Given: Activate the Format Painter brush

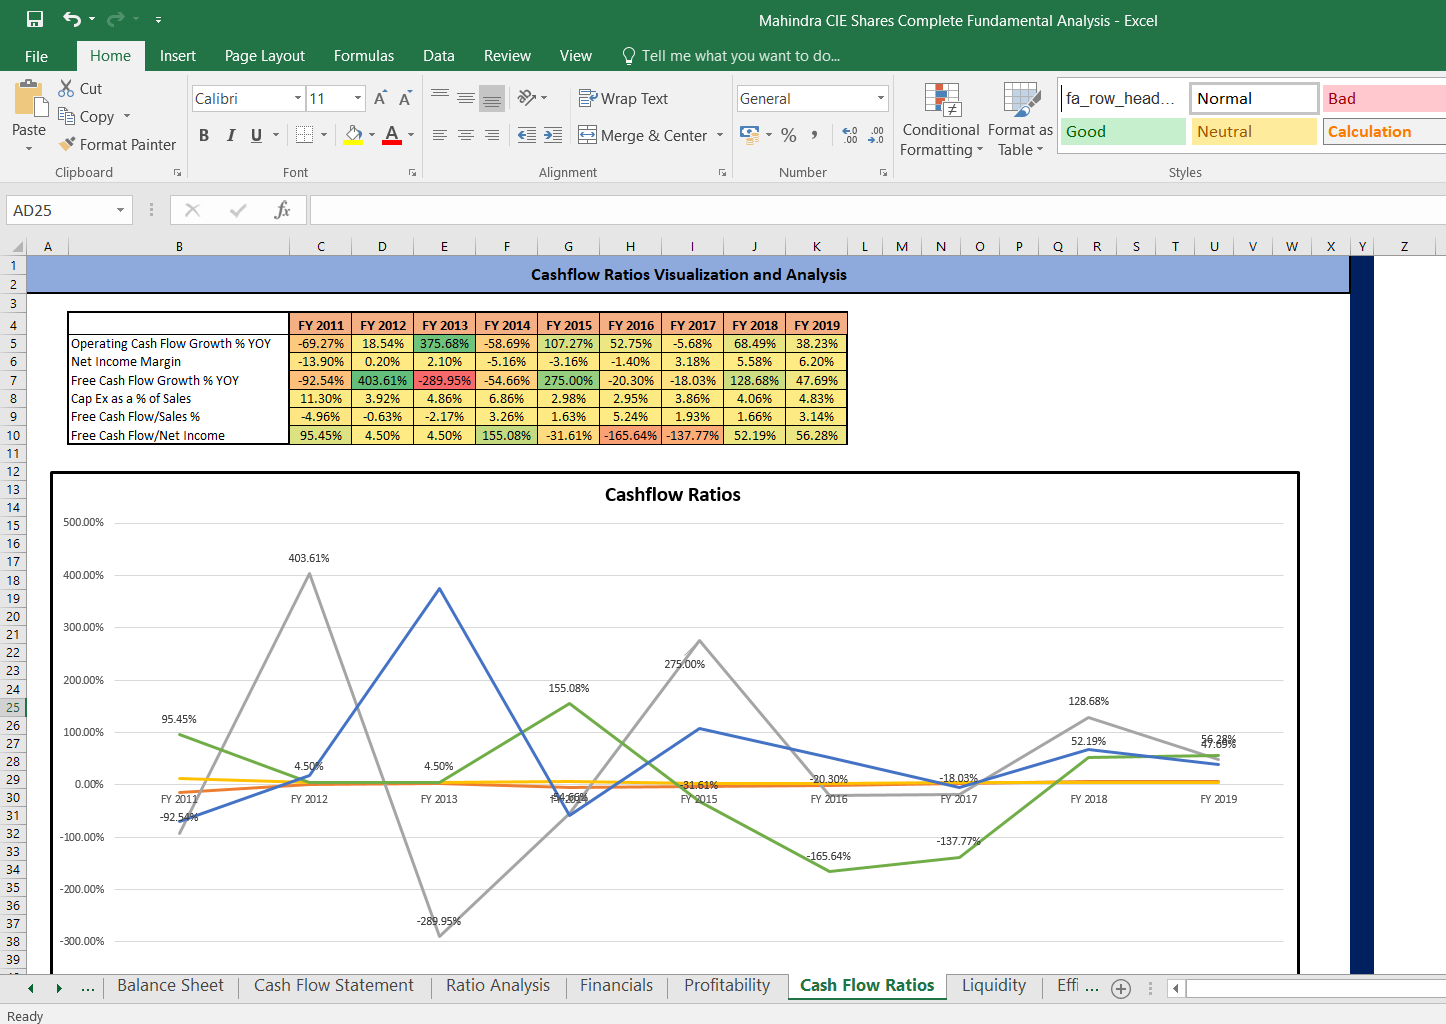Looking at the screenshot, I should 67,144.
